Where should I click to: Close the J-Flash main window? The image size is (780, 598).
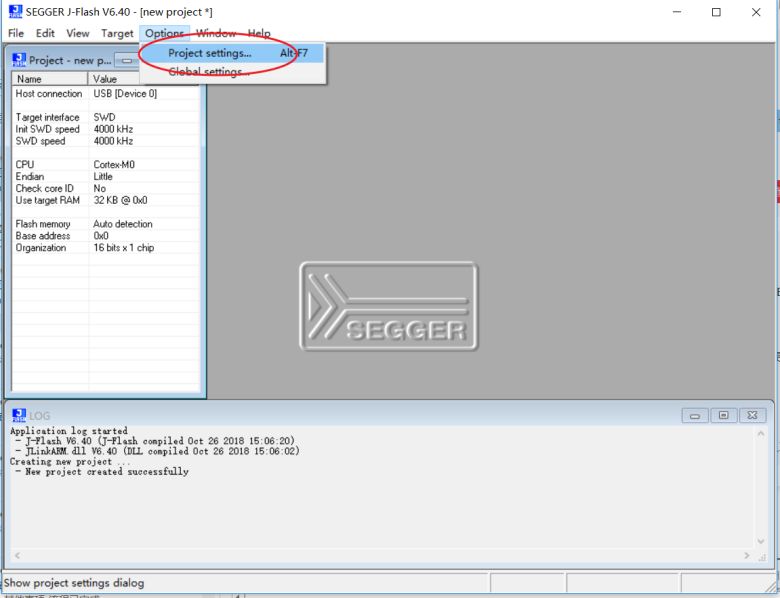tap(756, 12)
